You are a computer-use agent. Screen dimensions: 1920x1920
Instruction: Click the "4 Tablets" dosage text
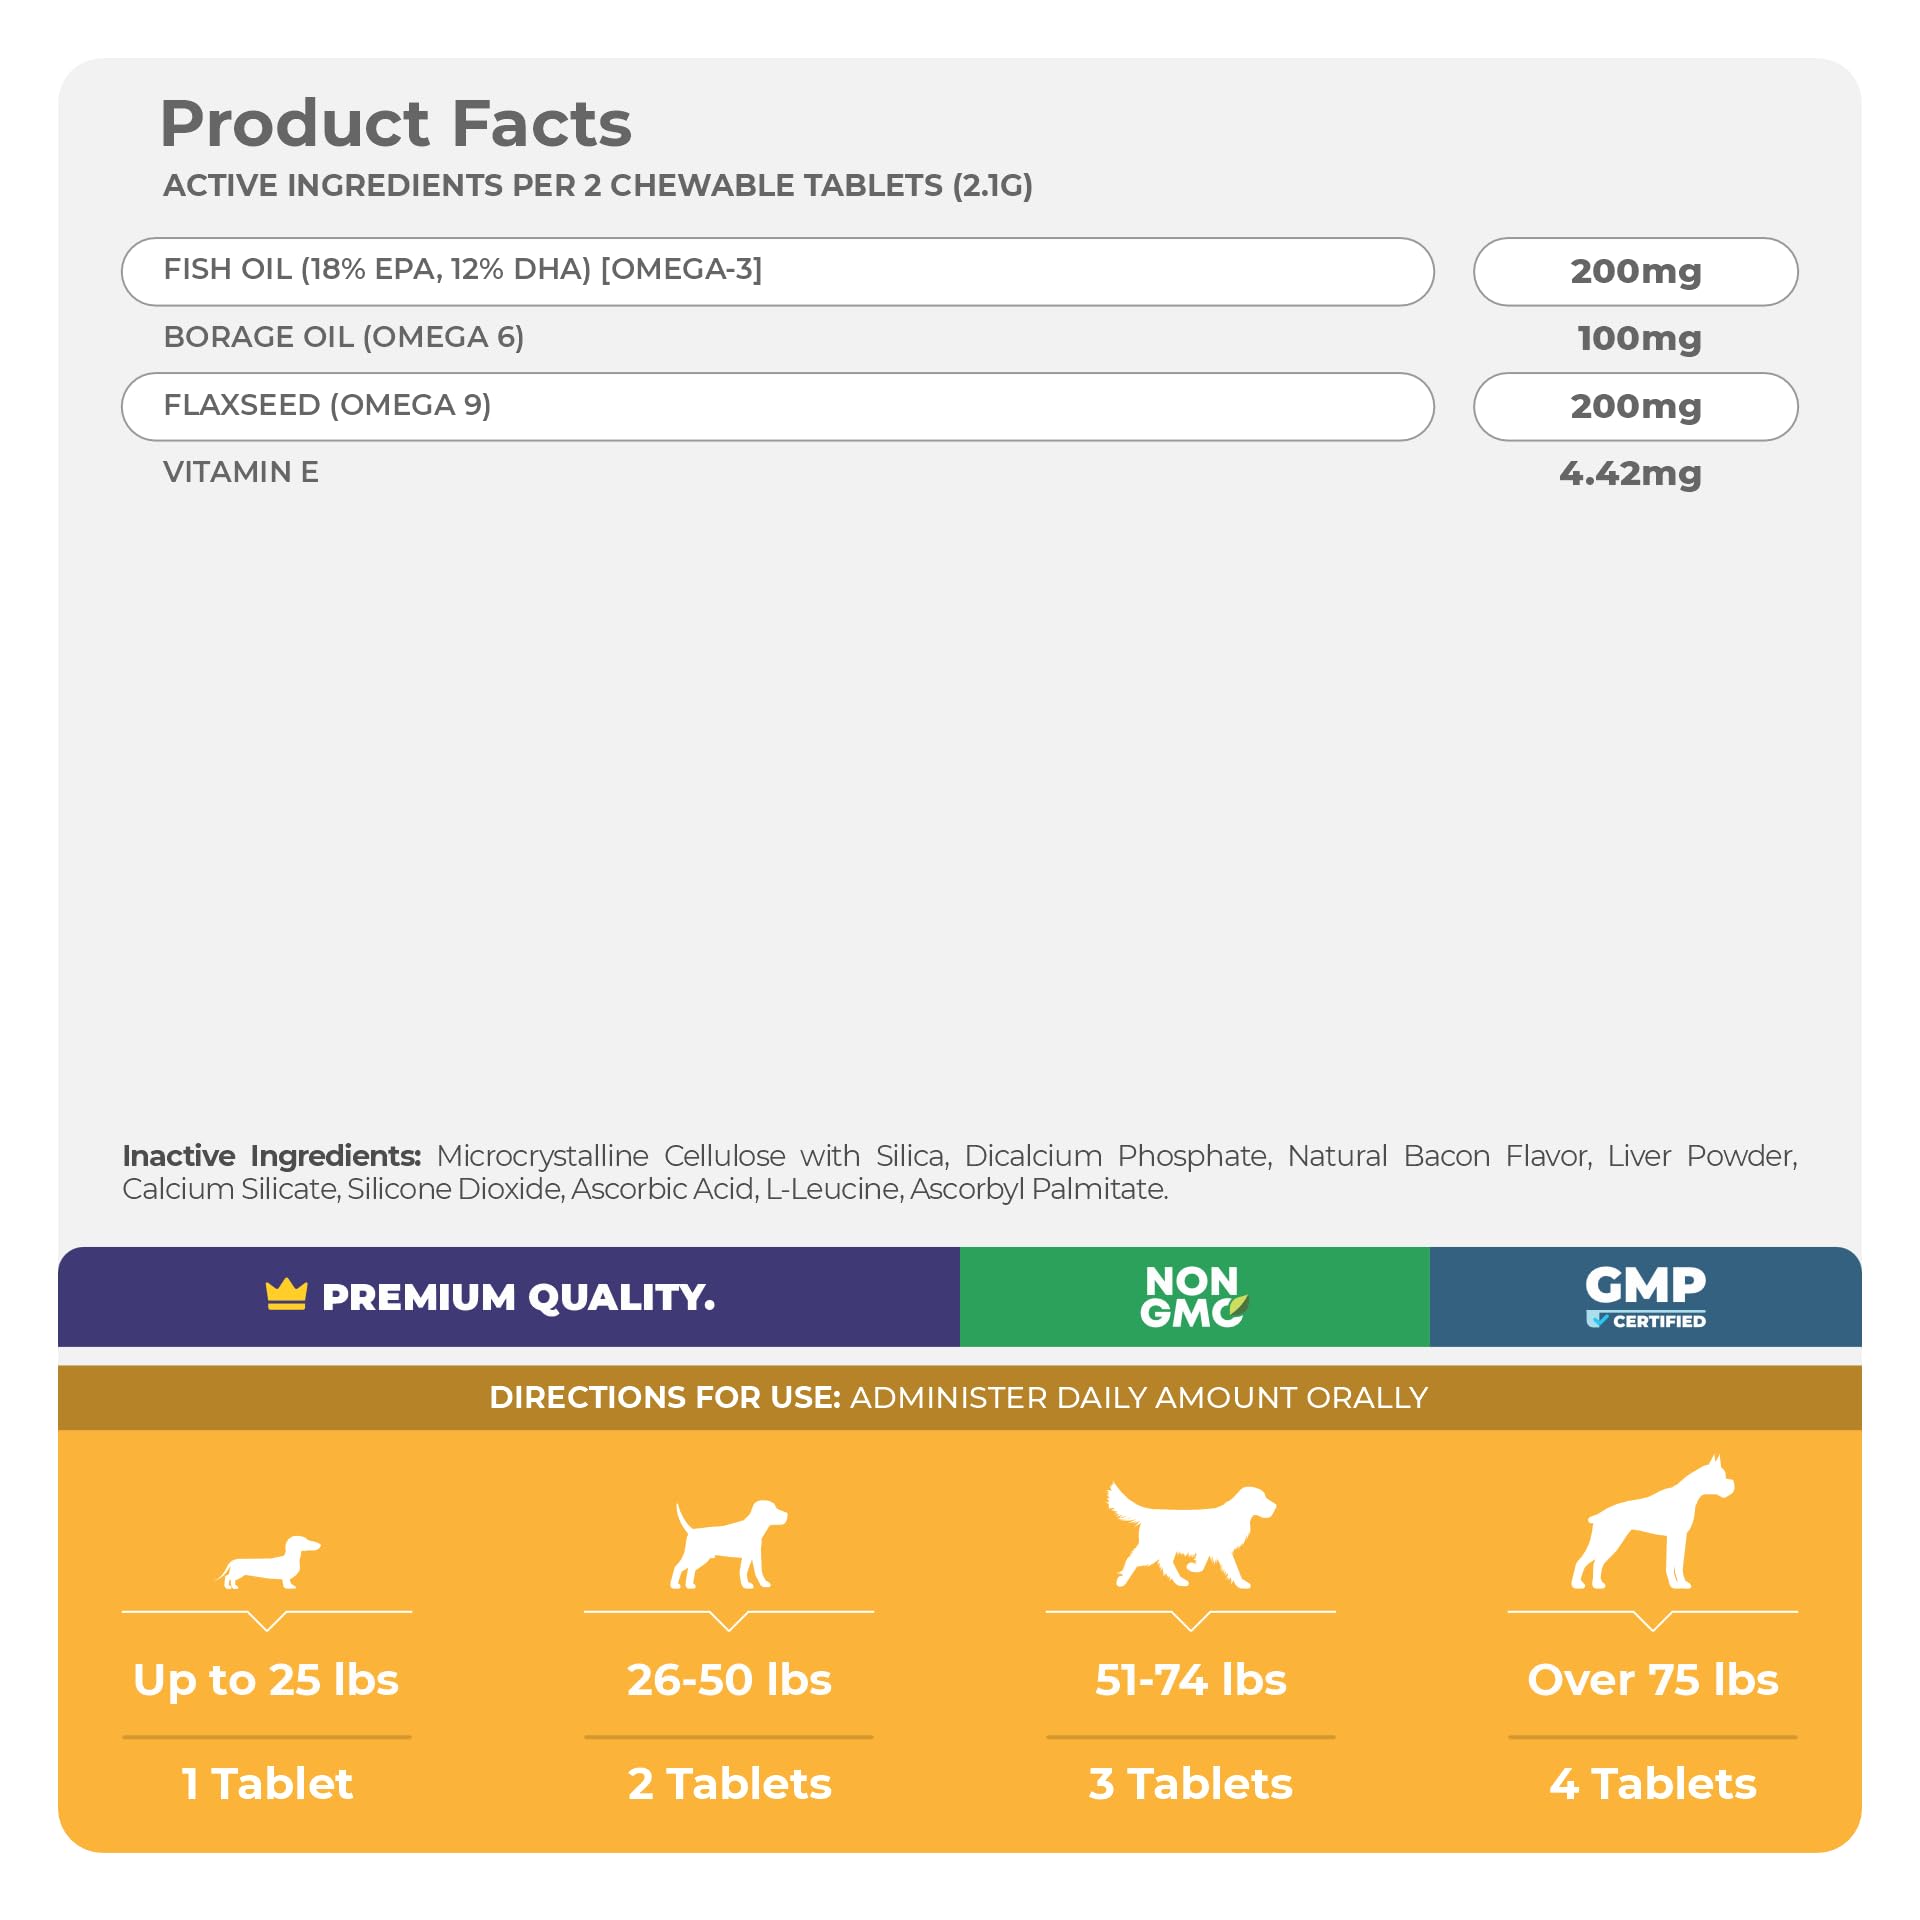[1652, 1784]
